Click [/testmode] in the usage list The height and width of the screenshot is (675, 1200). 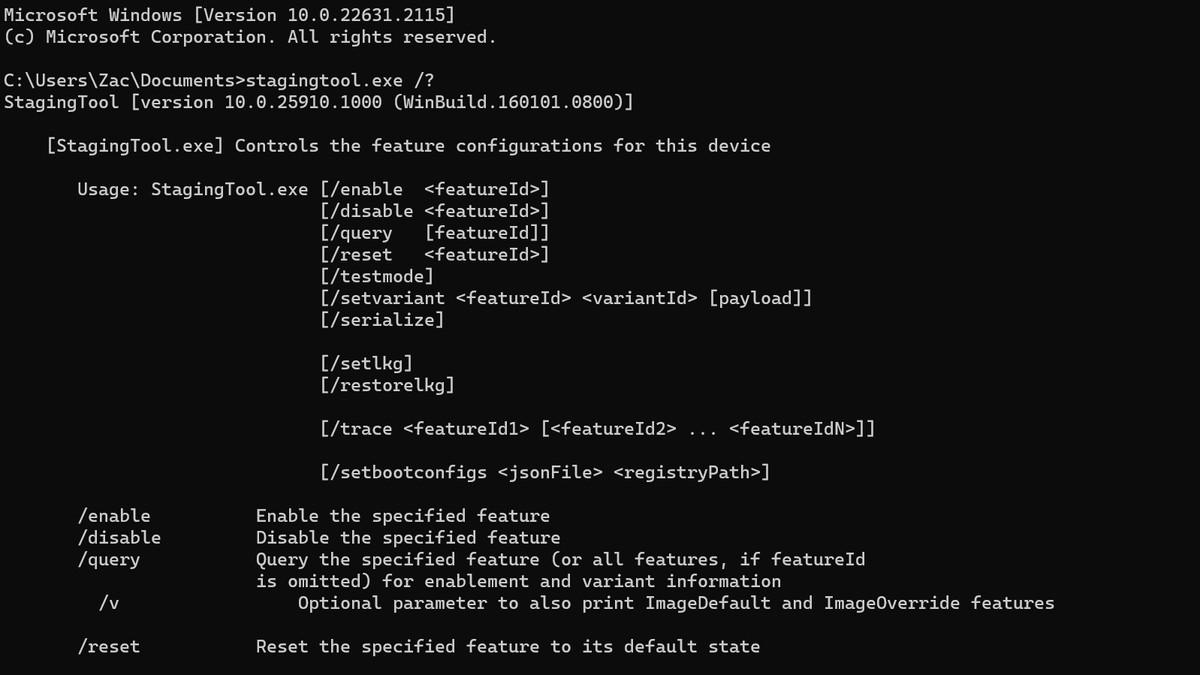377,276
